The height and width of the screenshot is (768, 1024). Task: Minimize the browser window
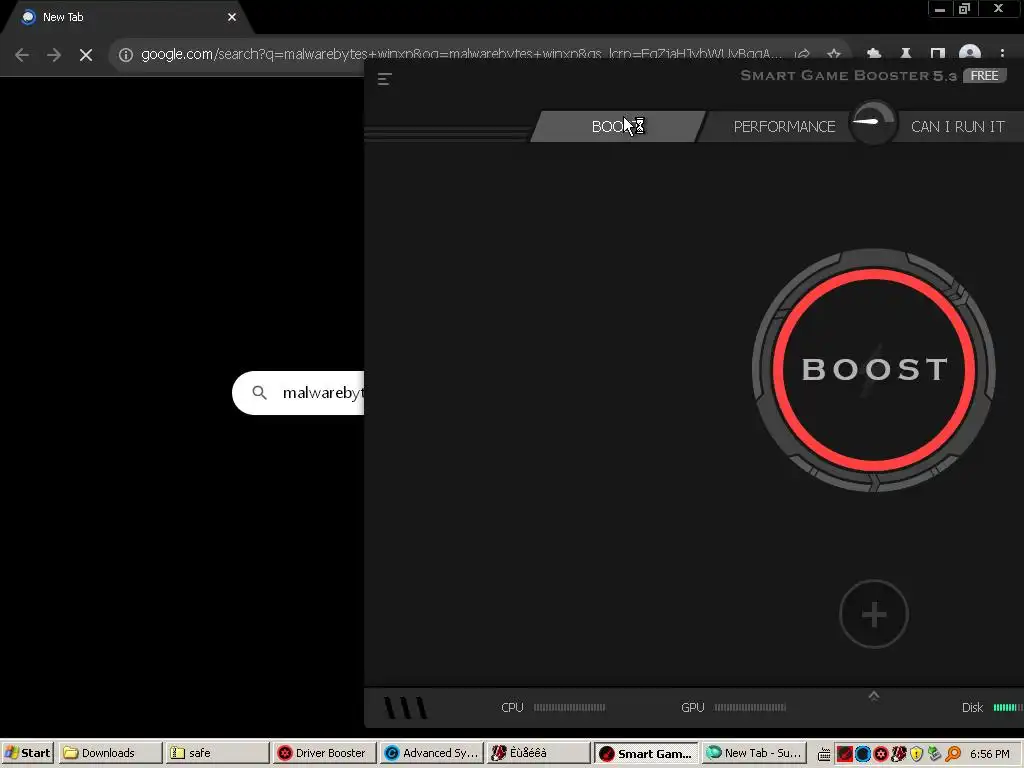940,9
